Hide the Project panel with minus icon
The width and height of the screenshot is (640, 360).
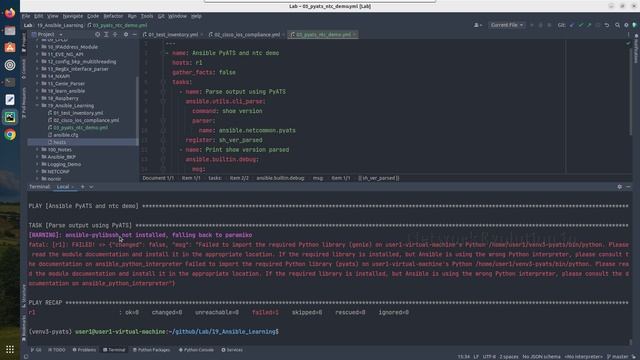coord(134,35)
